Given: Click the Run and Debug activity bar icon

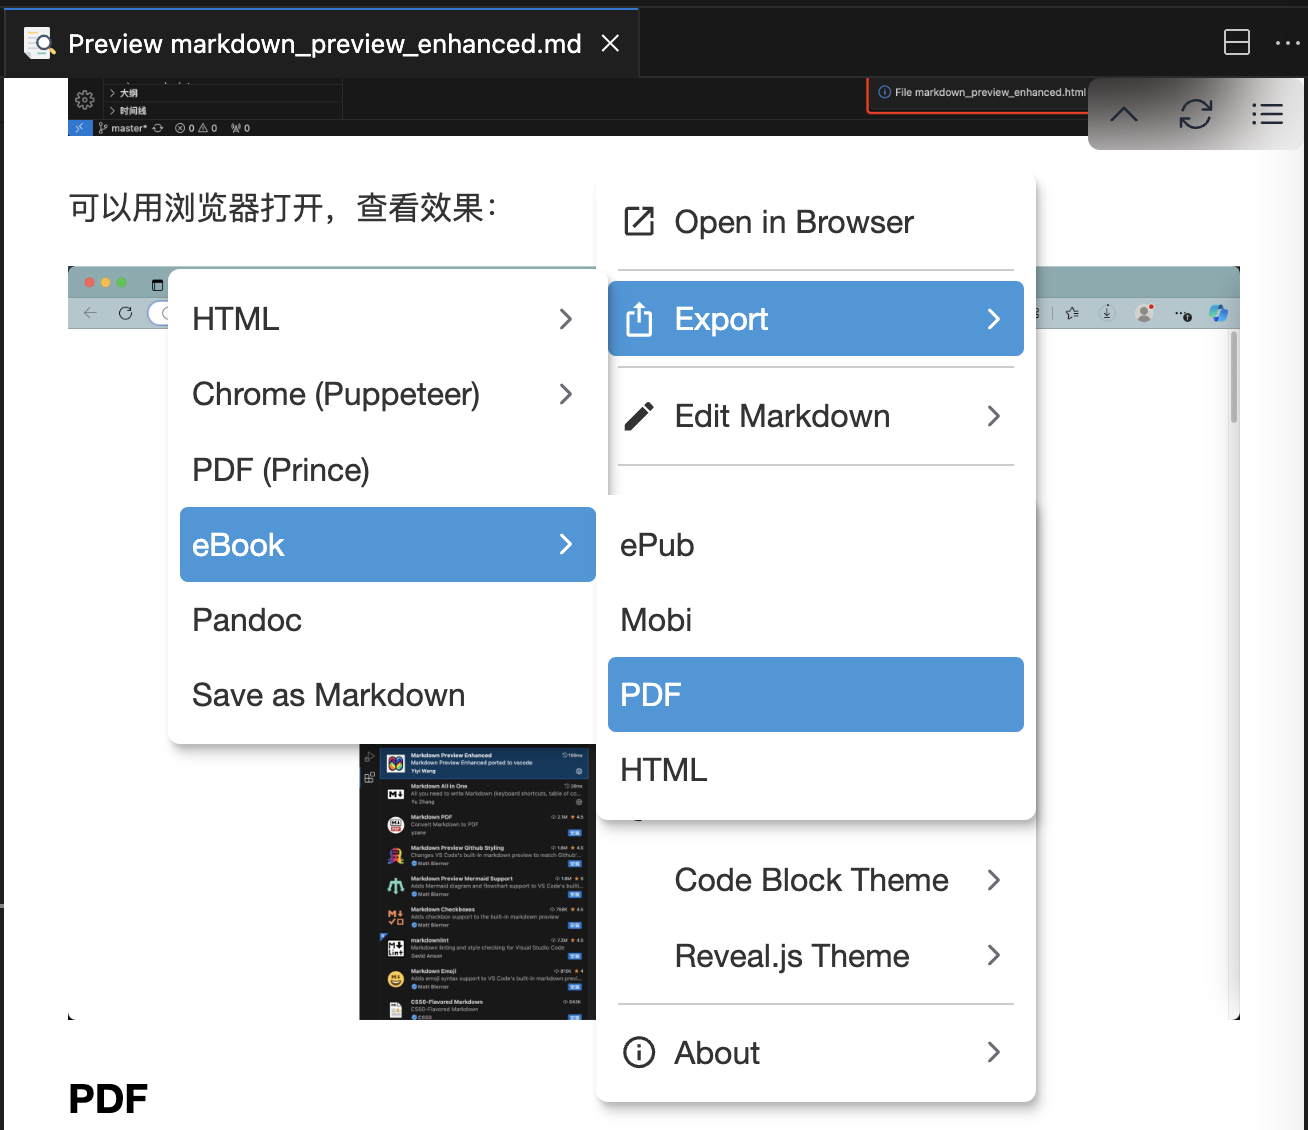Looking at the screenshot, I should click(369, 757).
